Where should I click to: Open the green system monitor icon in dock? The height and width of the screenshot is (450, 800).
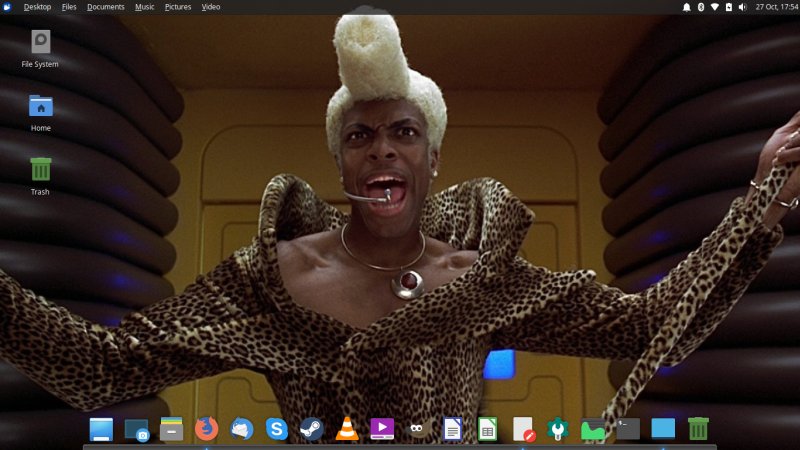point(593,430)
